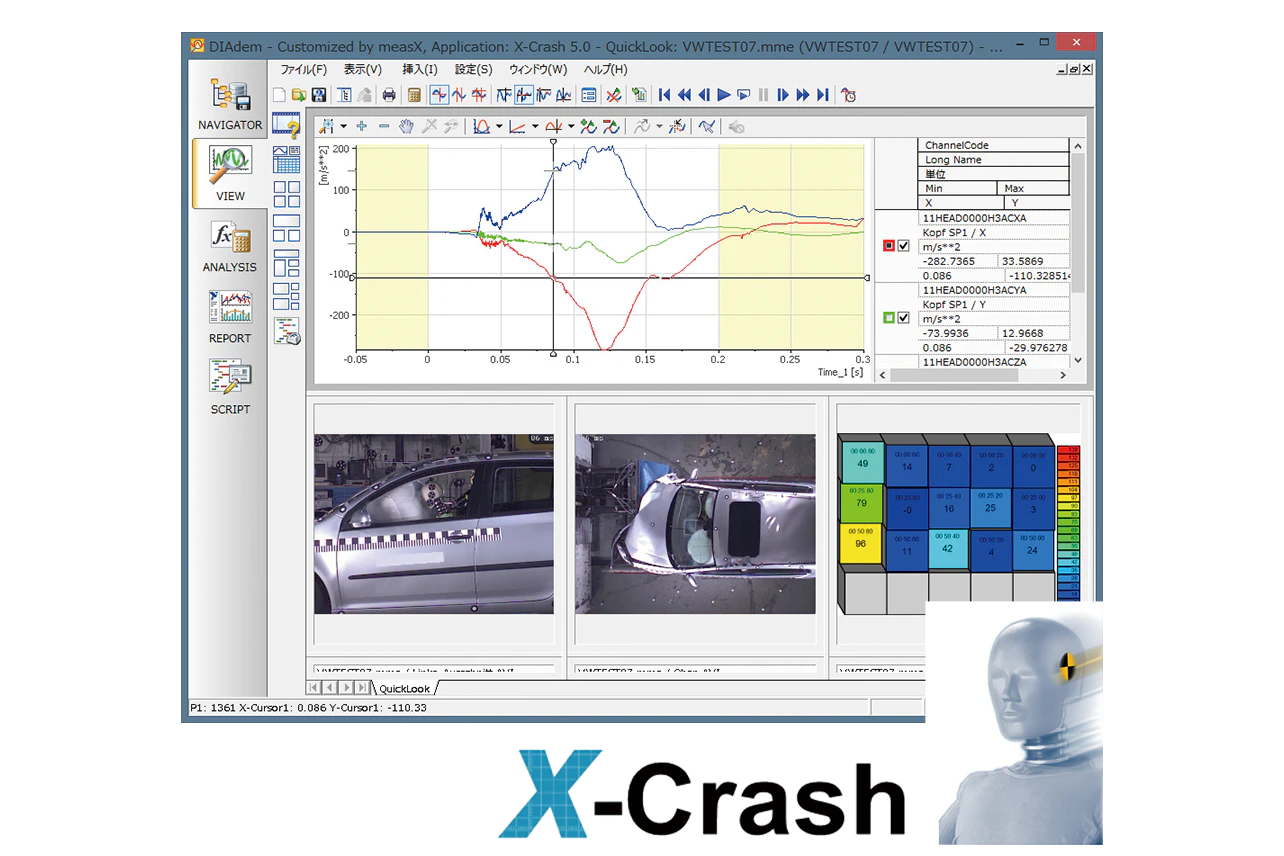Image resolution: width=1284 pixels, height=856 pixels.
Task: Click the pause playback button
Action: (x=764, y=95)
